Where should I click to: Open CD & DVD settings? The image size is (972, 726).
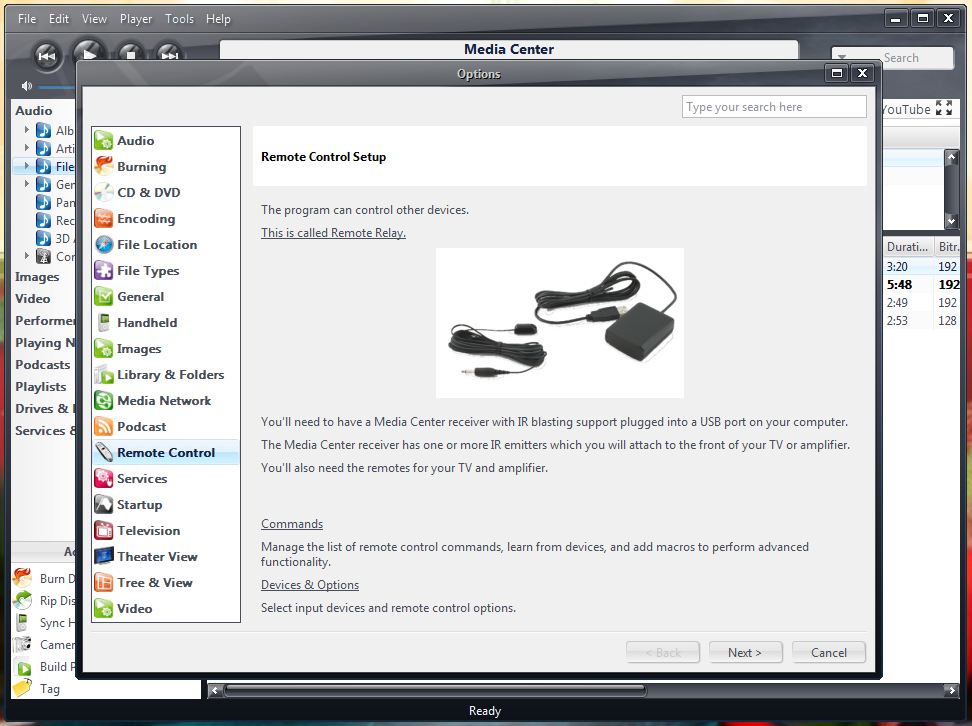click(166, 193)
